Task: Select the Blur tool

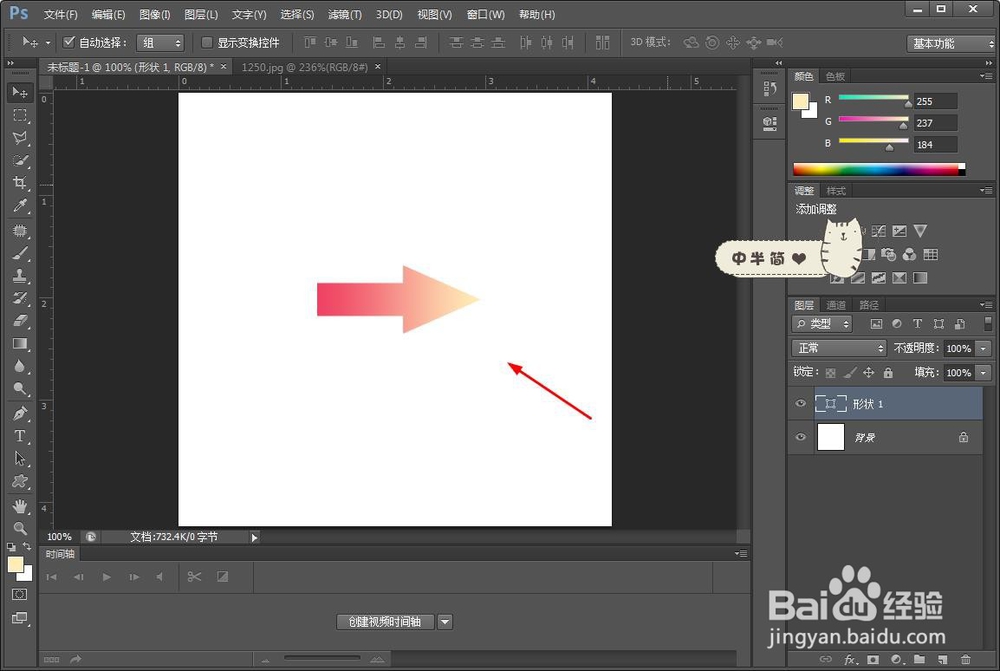Action: click(x=20, y=366)
